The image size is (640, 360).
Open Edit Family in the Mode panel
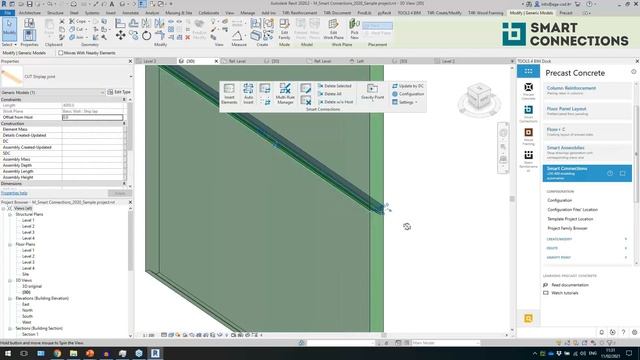[x=284, y=29]
